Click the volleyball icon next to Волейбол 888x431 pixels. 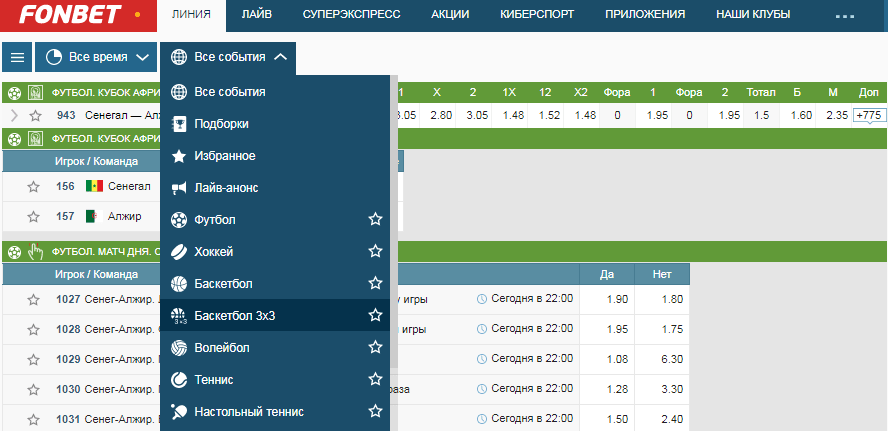click(x=178, y=347)
